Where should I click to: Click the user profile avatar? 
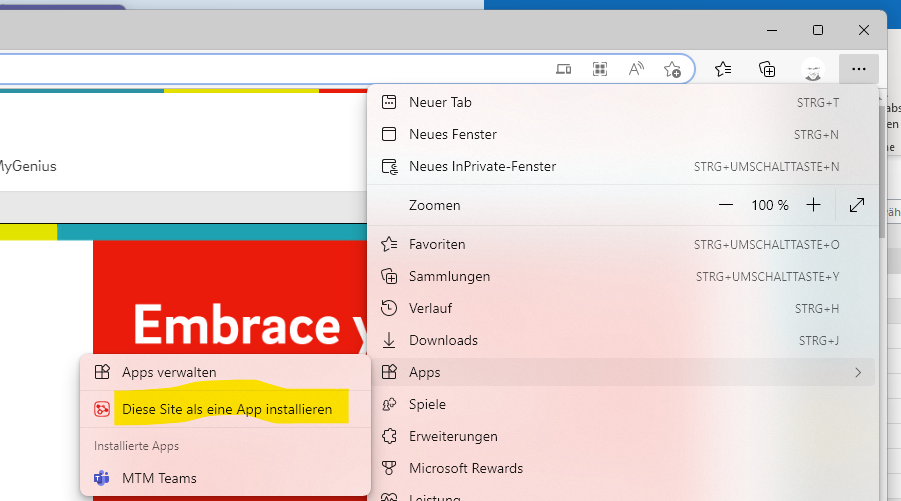tap(812, 69)
